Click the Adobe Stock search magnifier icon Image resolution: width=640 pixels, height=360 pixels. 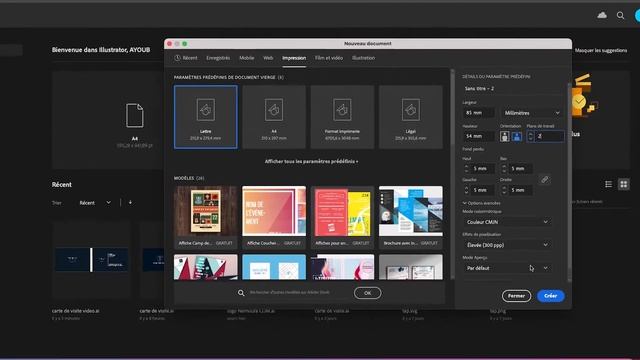click(241, 293)
